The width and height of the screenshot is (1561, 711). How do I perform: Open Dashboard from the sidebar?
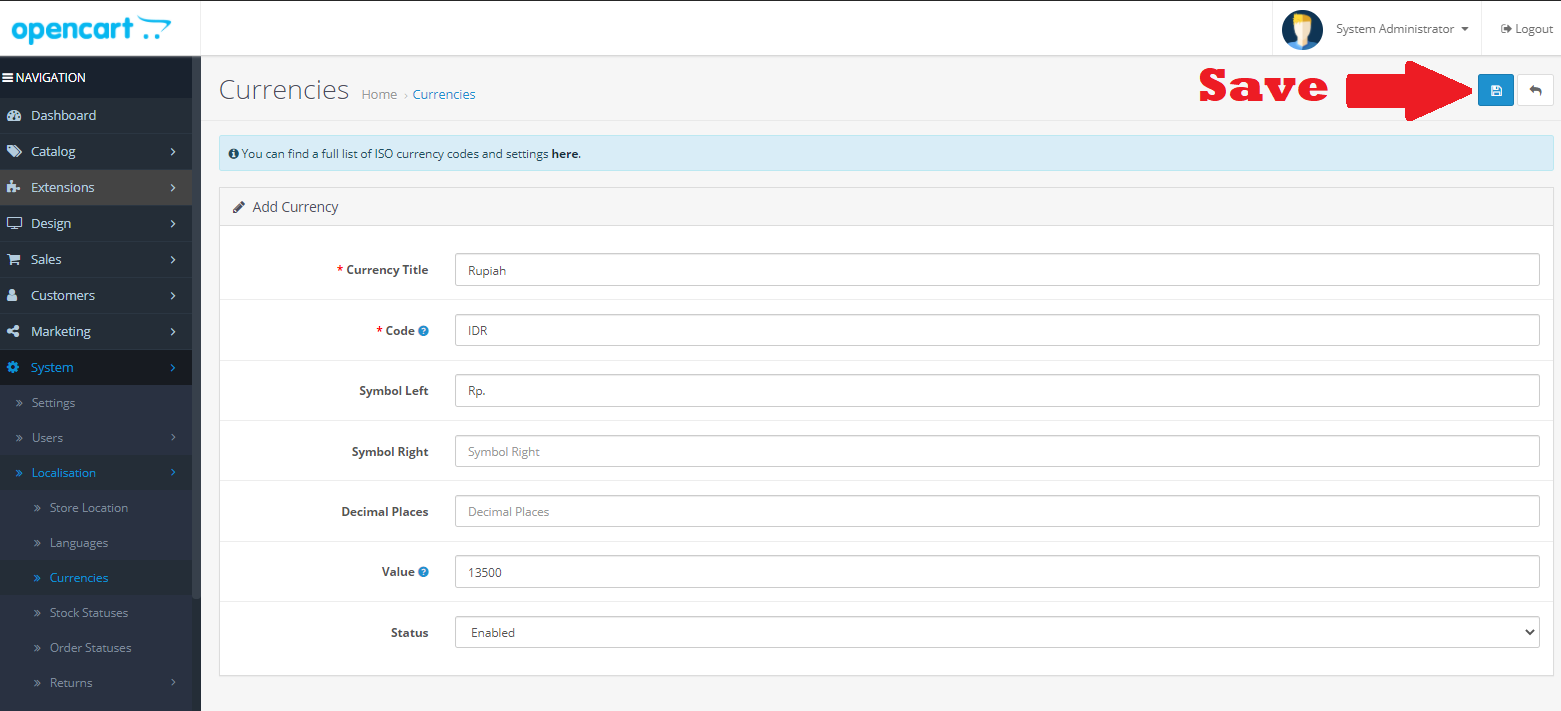click(63, 115)
